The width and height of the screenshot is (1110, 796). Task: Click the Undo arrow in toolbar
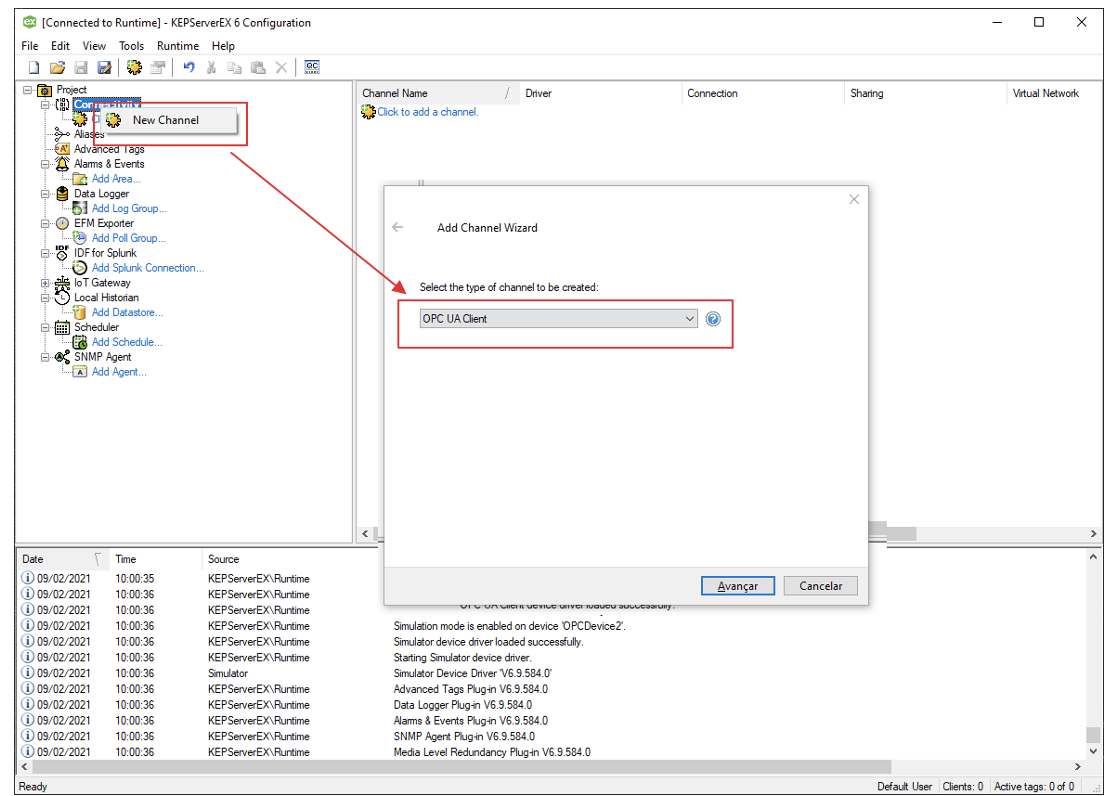point(189,67)
